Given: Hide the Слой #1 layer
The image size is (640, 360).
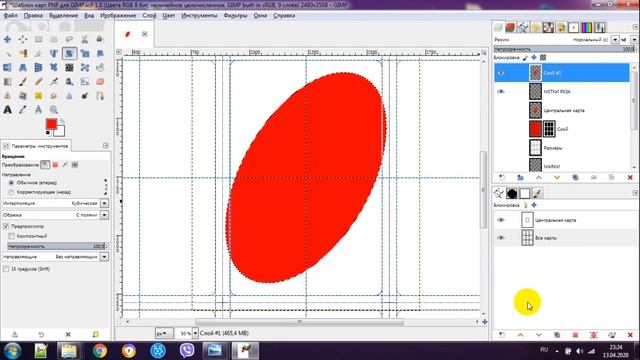Looking at the screenshot, I should coord(501,73).
